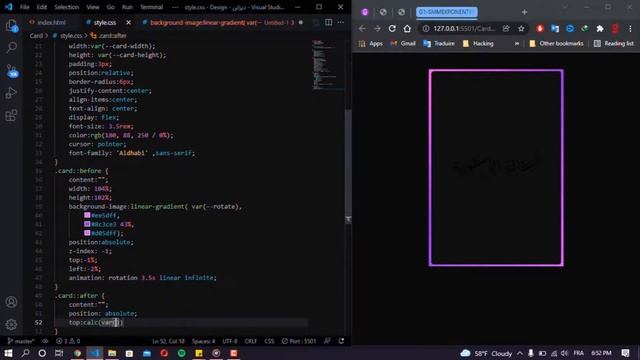
Task: Open Windows taskbar search
Action: coord(25,353)
